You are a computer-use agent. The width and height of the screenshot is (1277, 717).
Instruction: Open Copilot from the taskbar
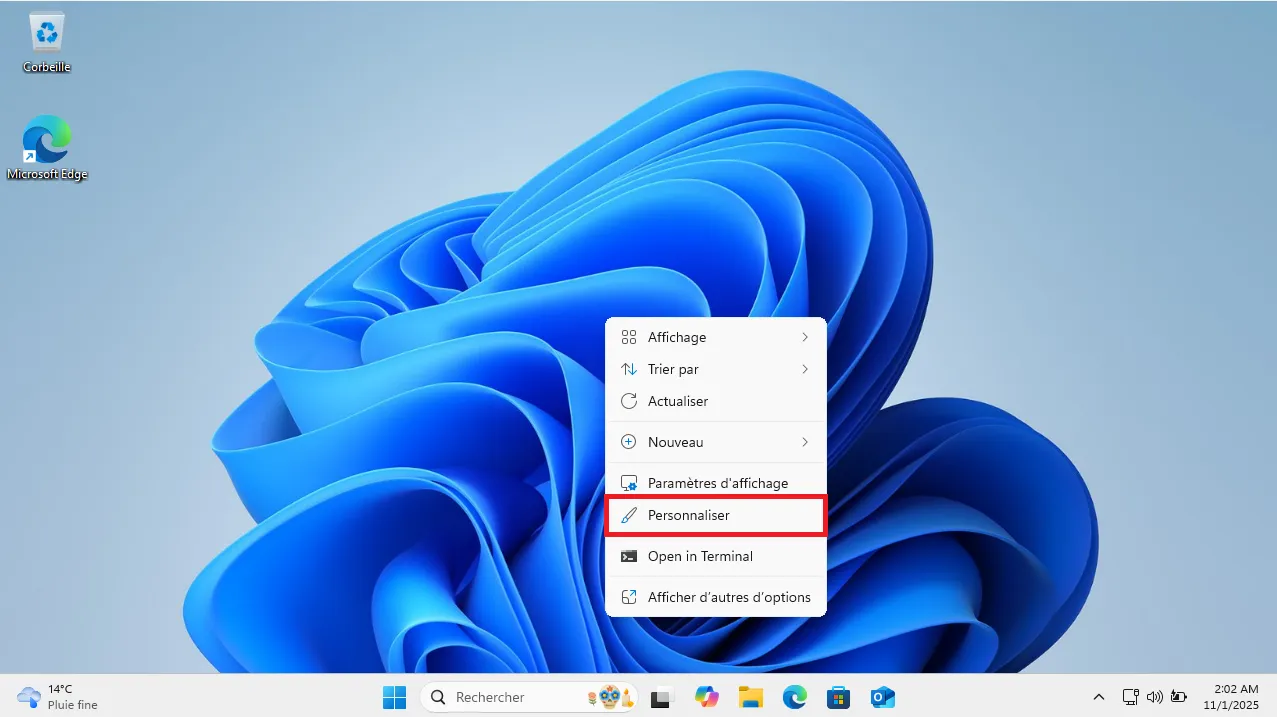pos(707,696)
